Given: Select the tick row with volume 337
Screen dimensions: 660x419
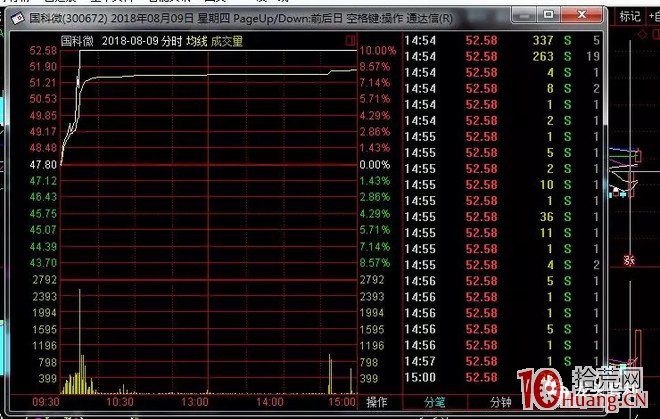Looking at the screenshot, I should pyautogui.click(x=503, y=40).
